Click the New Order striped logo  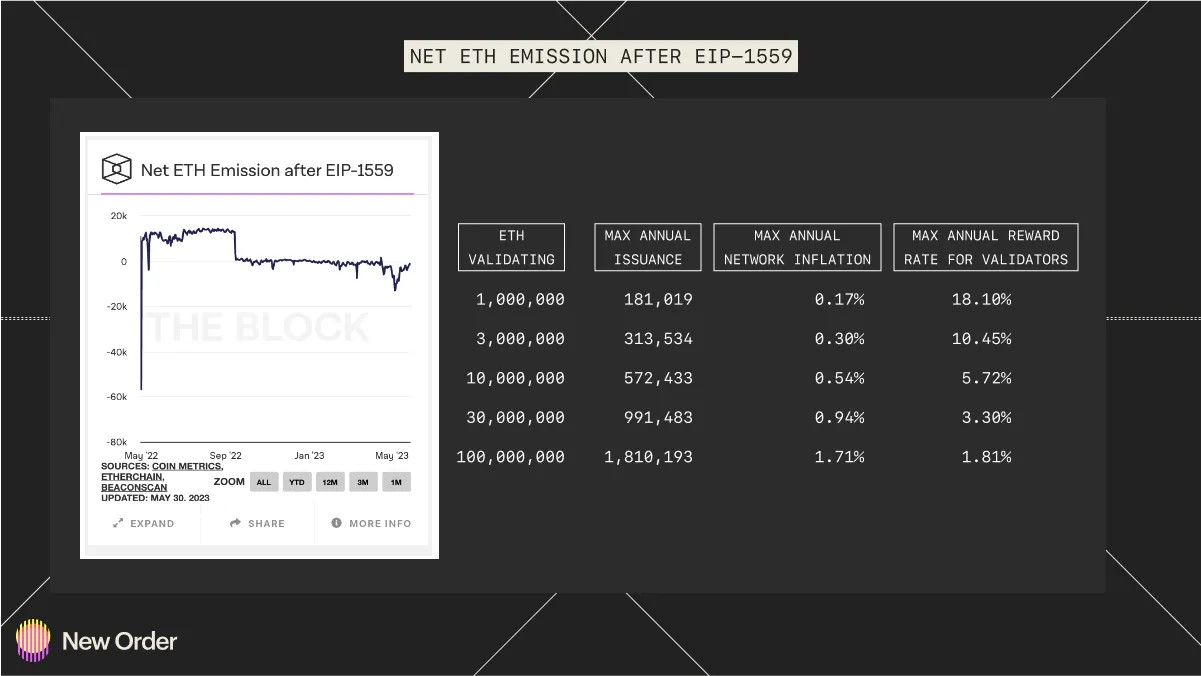point(33,641)
